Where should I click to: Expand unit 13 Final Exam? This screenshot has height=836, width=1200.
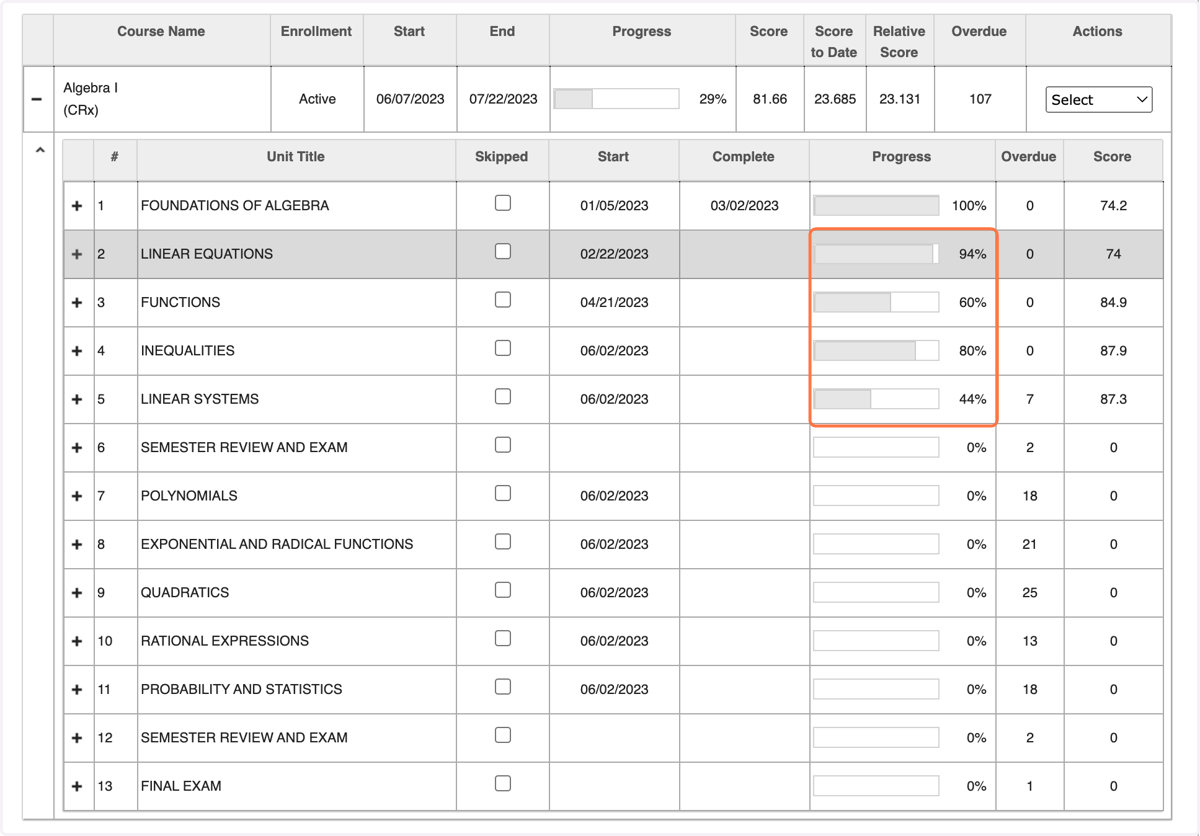coord(77,786)
